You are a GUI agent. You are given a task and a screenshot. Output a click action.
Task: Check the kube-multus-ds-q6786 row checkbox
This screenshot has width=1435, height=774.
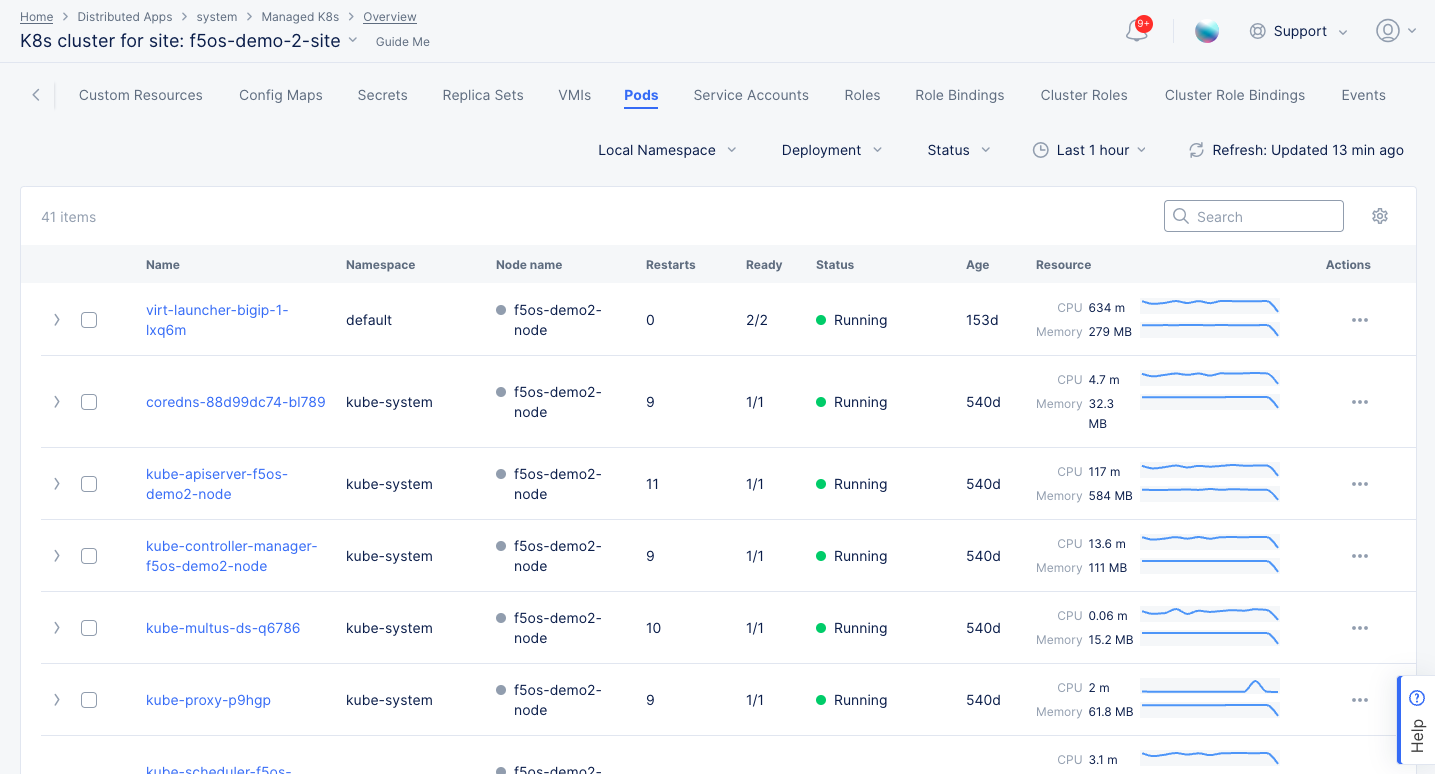89,628
